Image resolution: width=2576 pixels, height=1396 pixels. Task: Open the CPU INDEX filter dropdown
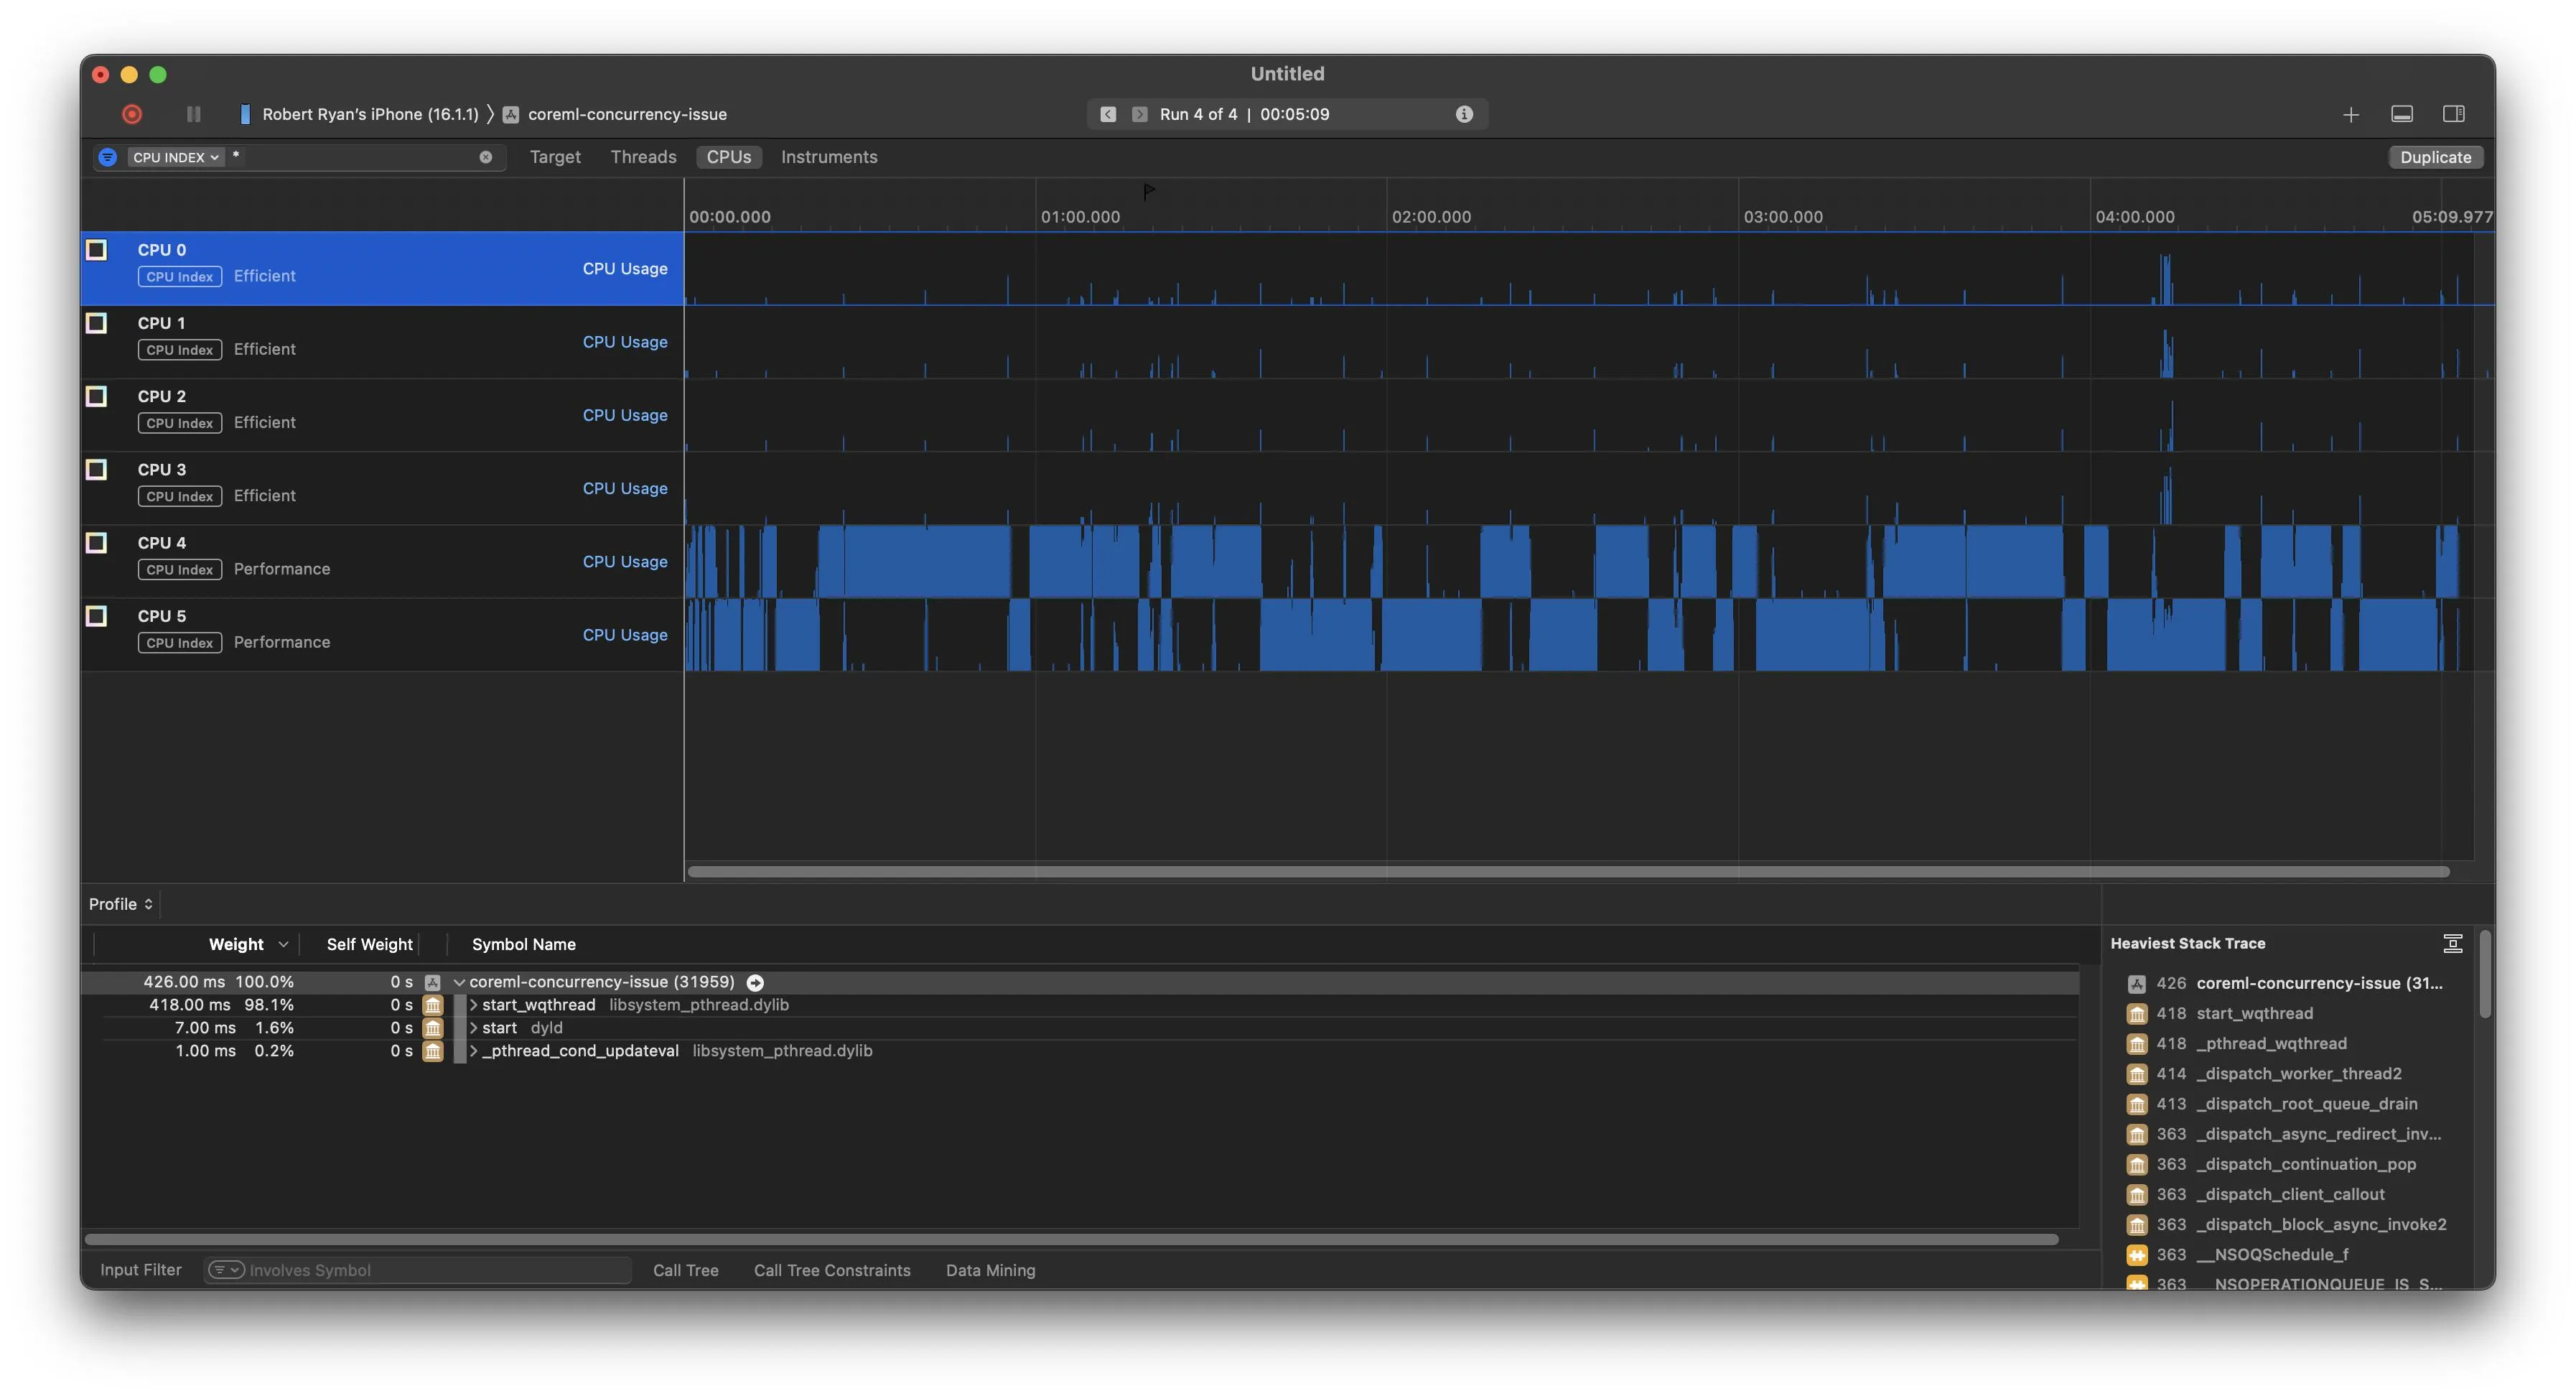(x=176, y=157)
